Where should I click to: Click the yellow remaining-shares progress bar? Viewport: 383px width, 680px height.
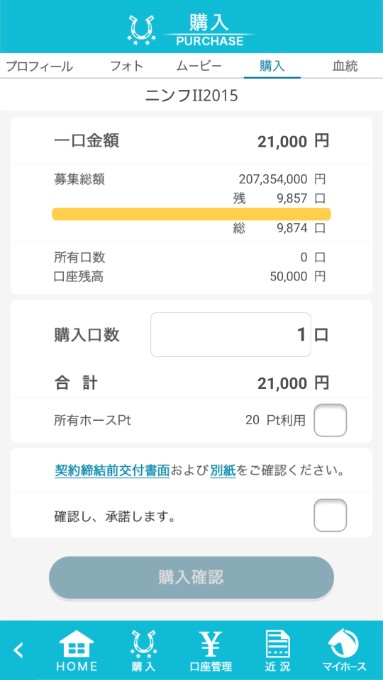[191, 214]
